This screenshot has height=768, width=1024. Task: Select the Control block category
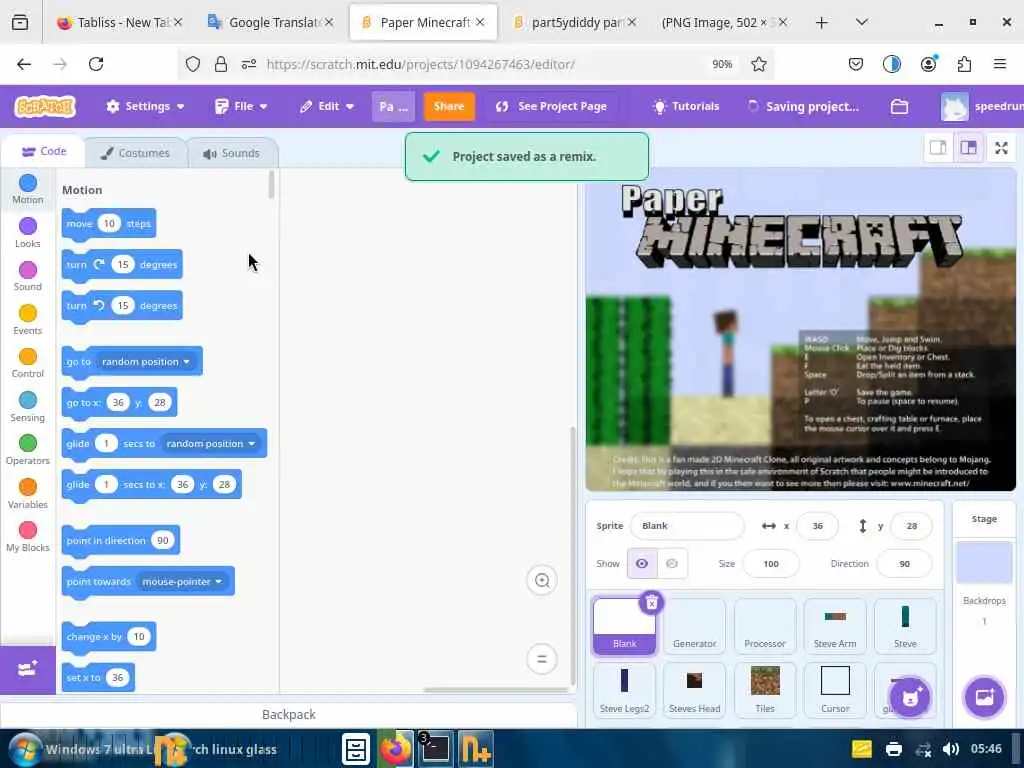pyautogui.click(x=27, y=363)
